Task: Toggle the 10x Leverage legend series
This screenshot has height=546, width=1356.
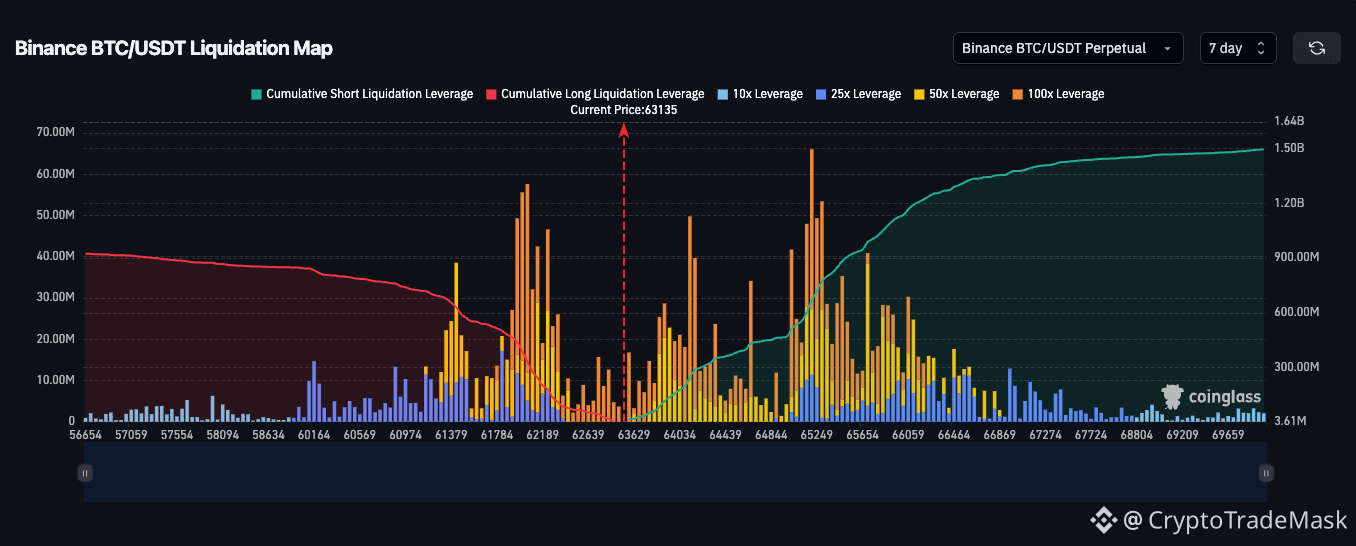Action: (760, 94)
